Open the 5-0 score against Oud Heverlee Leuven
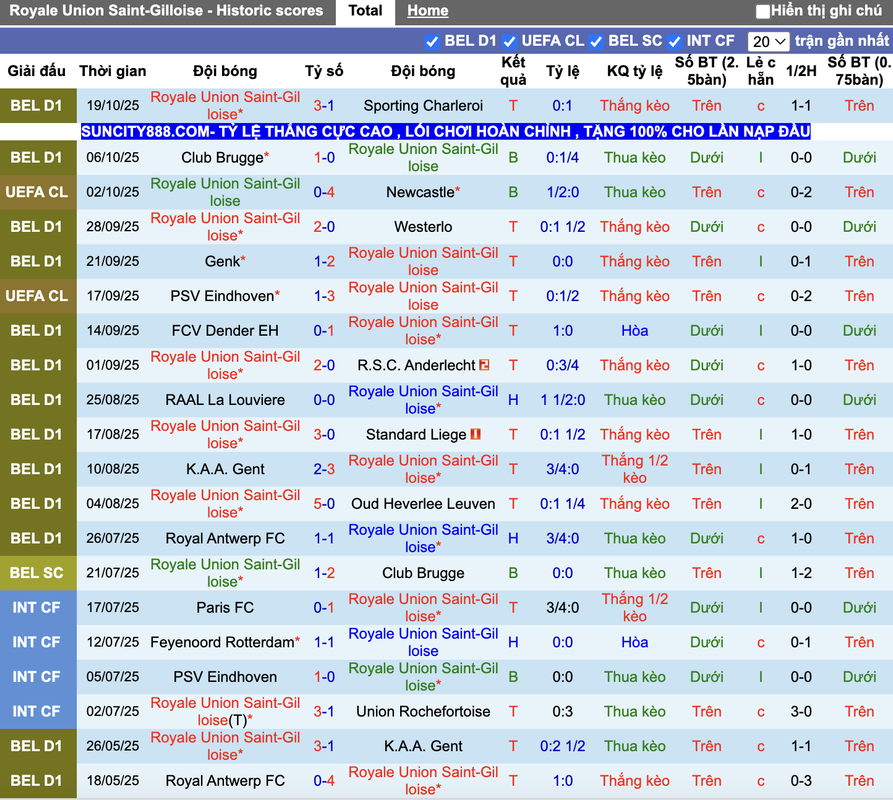893x800 pixels. coord(323,504)
